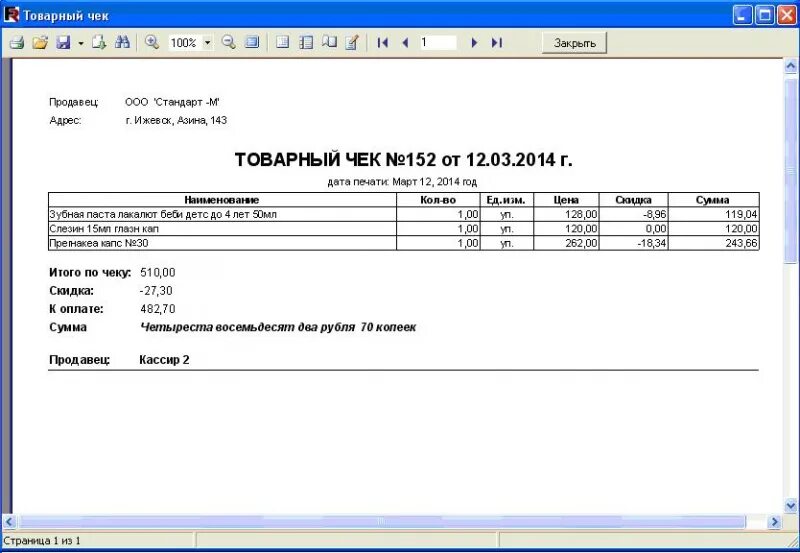800x553 pixels.
Task: Minimize the Товарный чек window
Action: click(x=743, y=15)
